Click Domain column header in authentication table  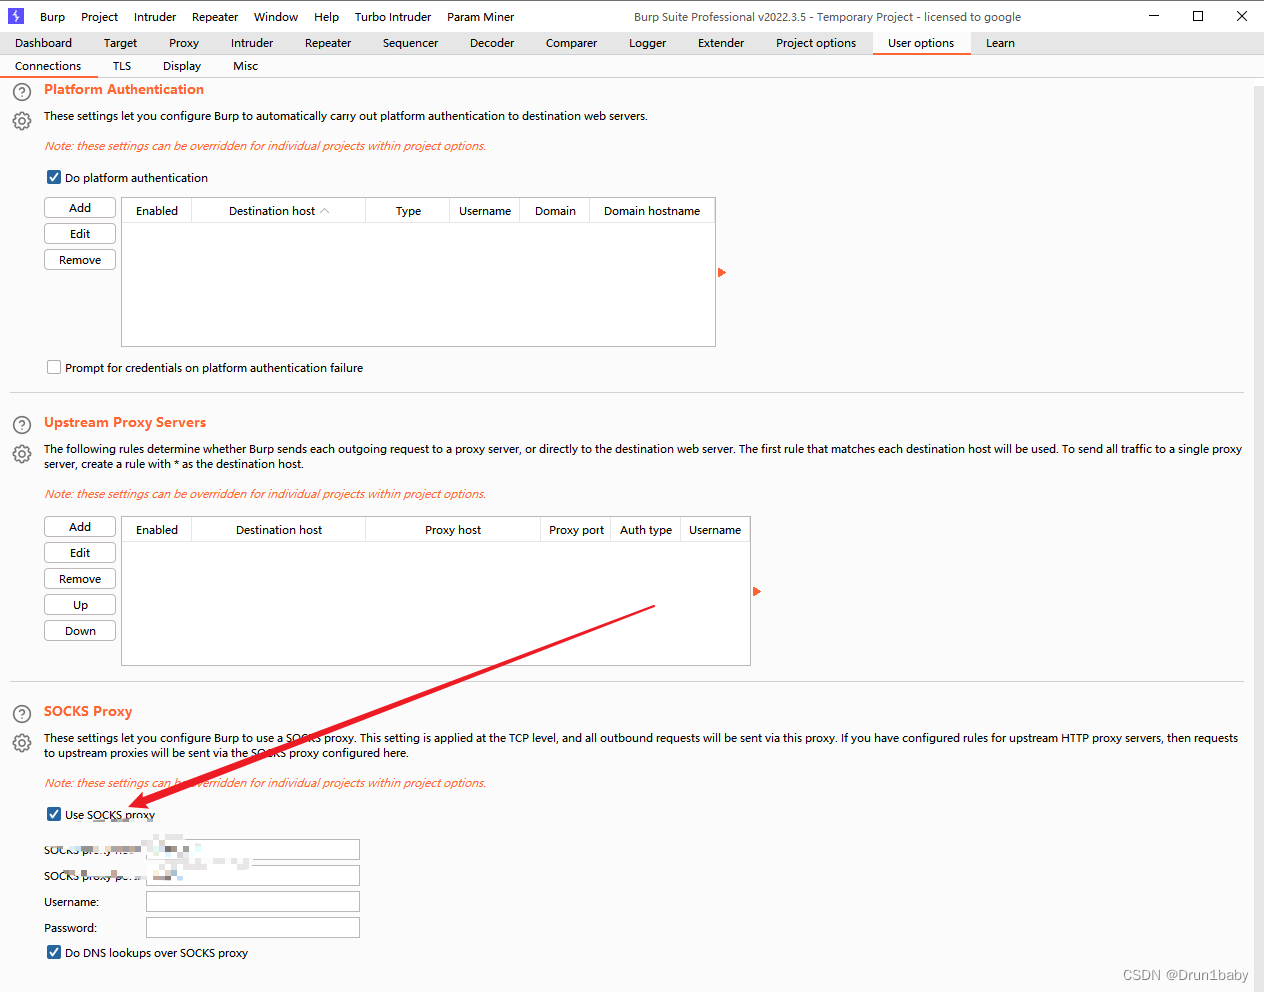[555, 211]
